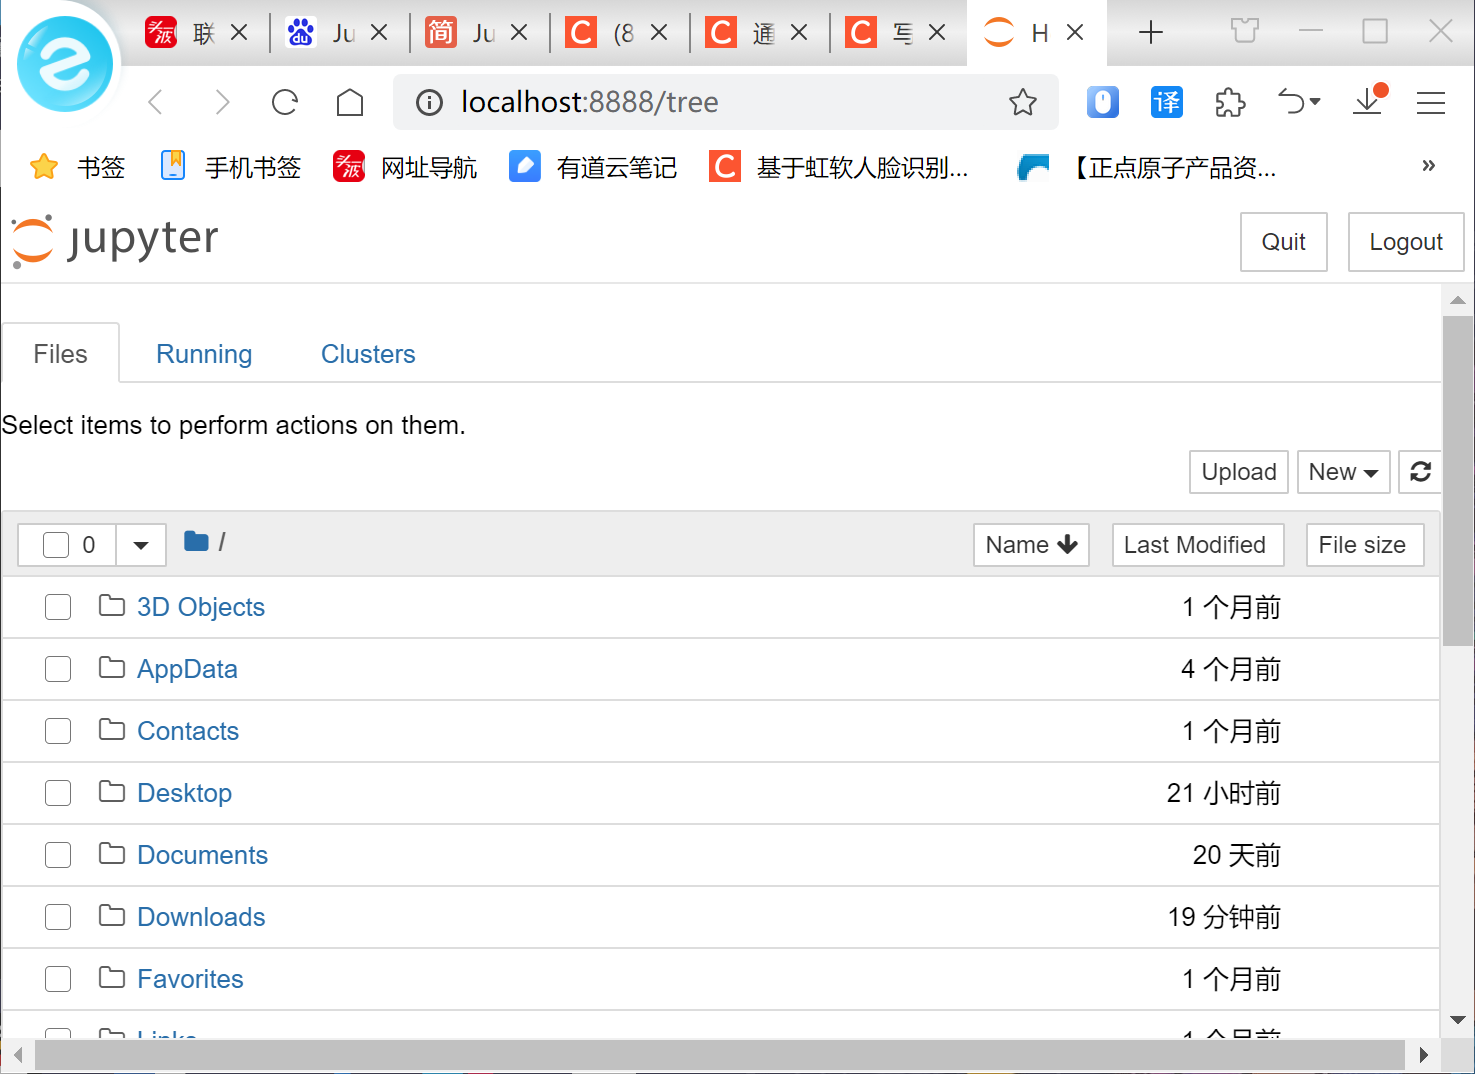Open the selection filter dropdown arrow

pyautogui.click(x=140, y=544)
